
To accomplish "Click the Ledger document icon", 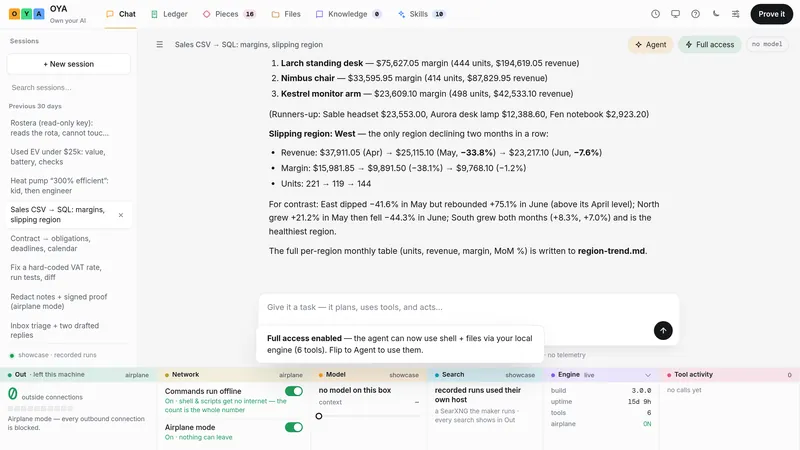I will click(x=155, y=14).
